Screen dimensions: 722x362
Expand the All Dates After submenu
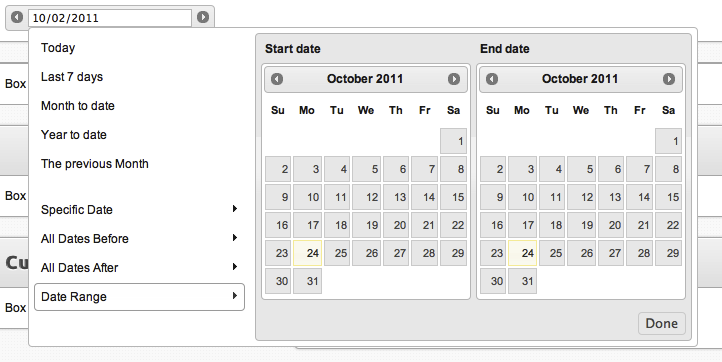click(x=139, y=268)
